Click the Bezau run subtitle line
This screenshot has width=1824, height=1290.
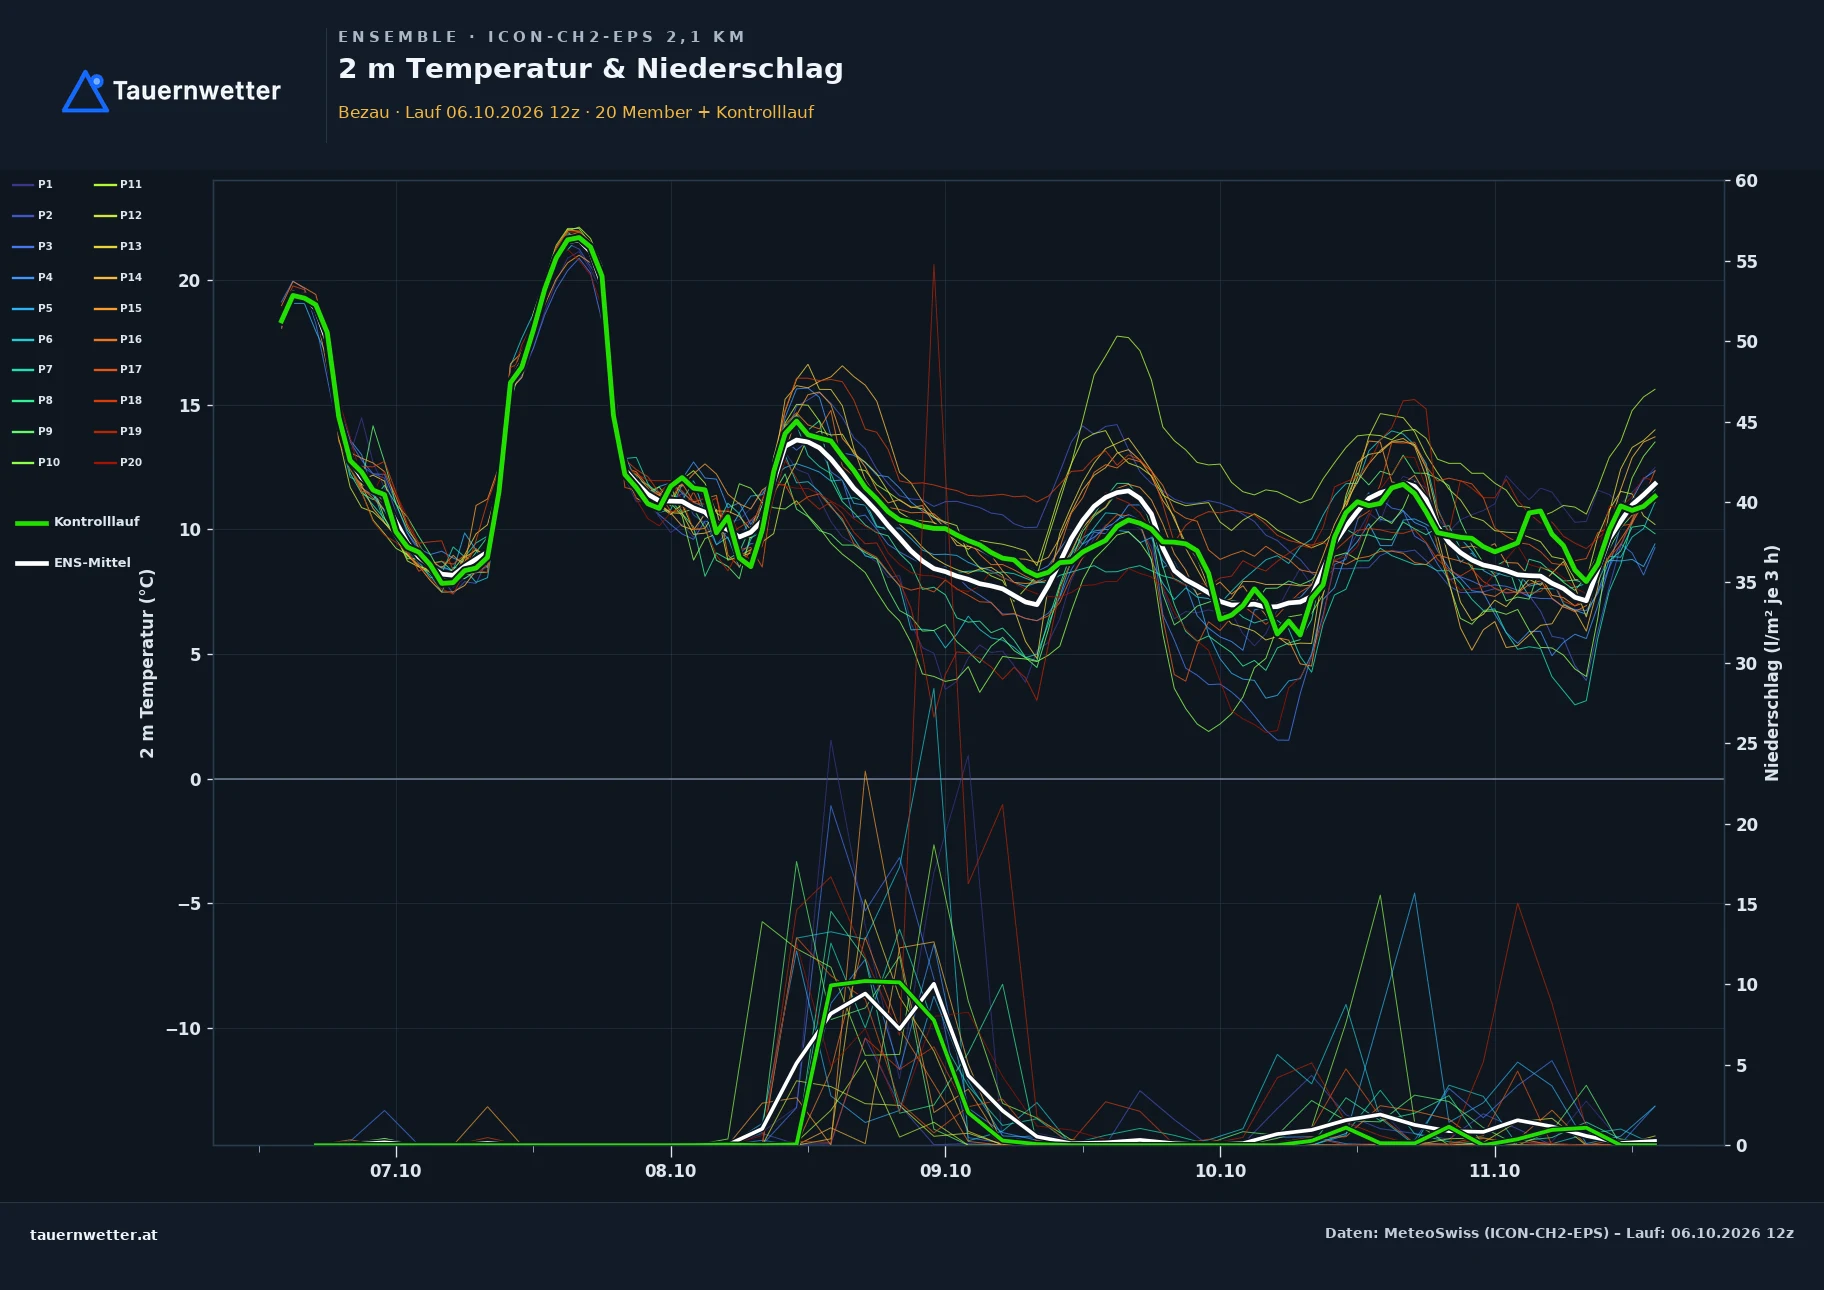(576, 112)
